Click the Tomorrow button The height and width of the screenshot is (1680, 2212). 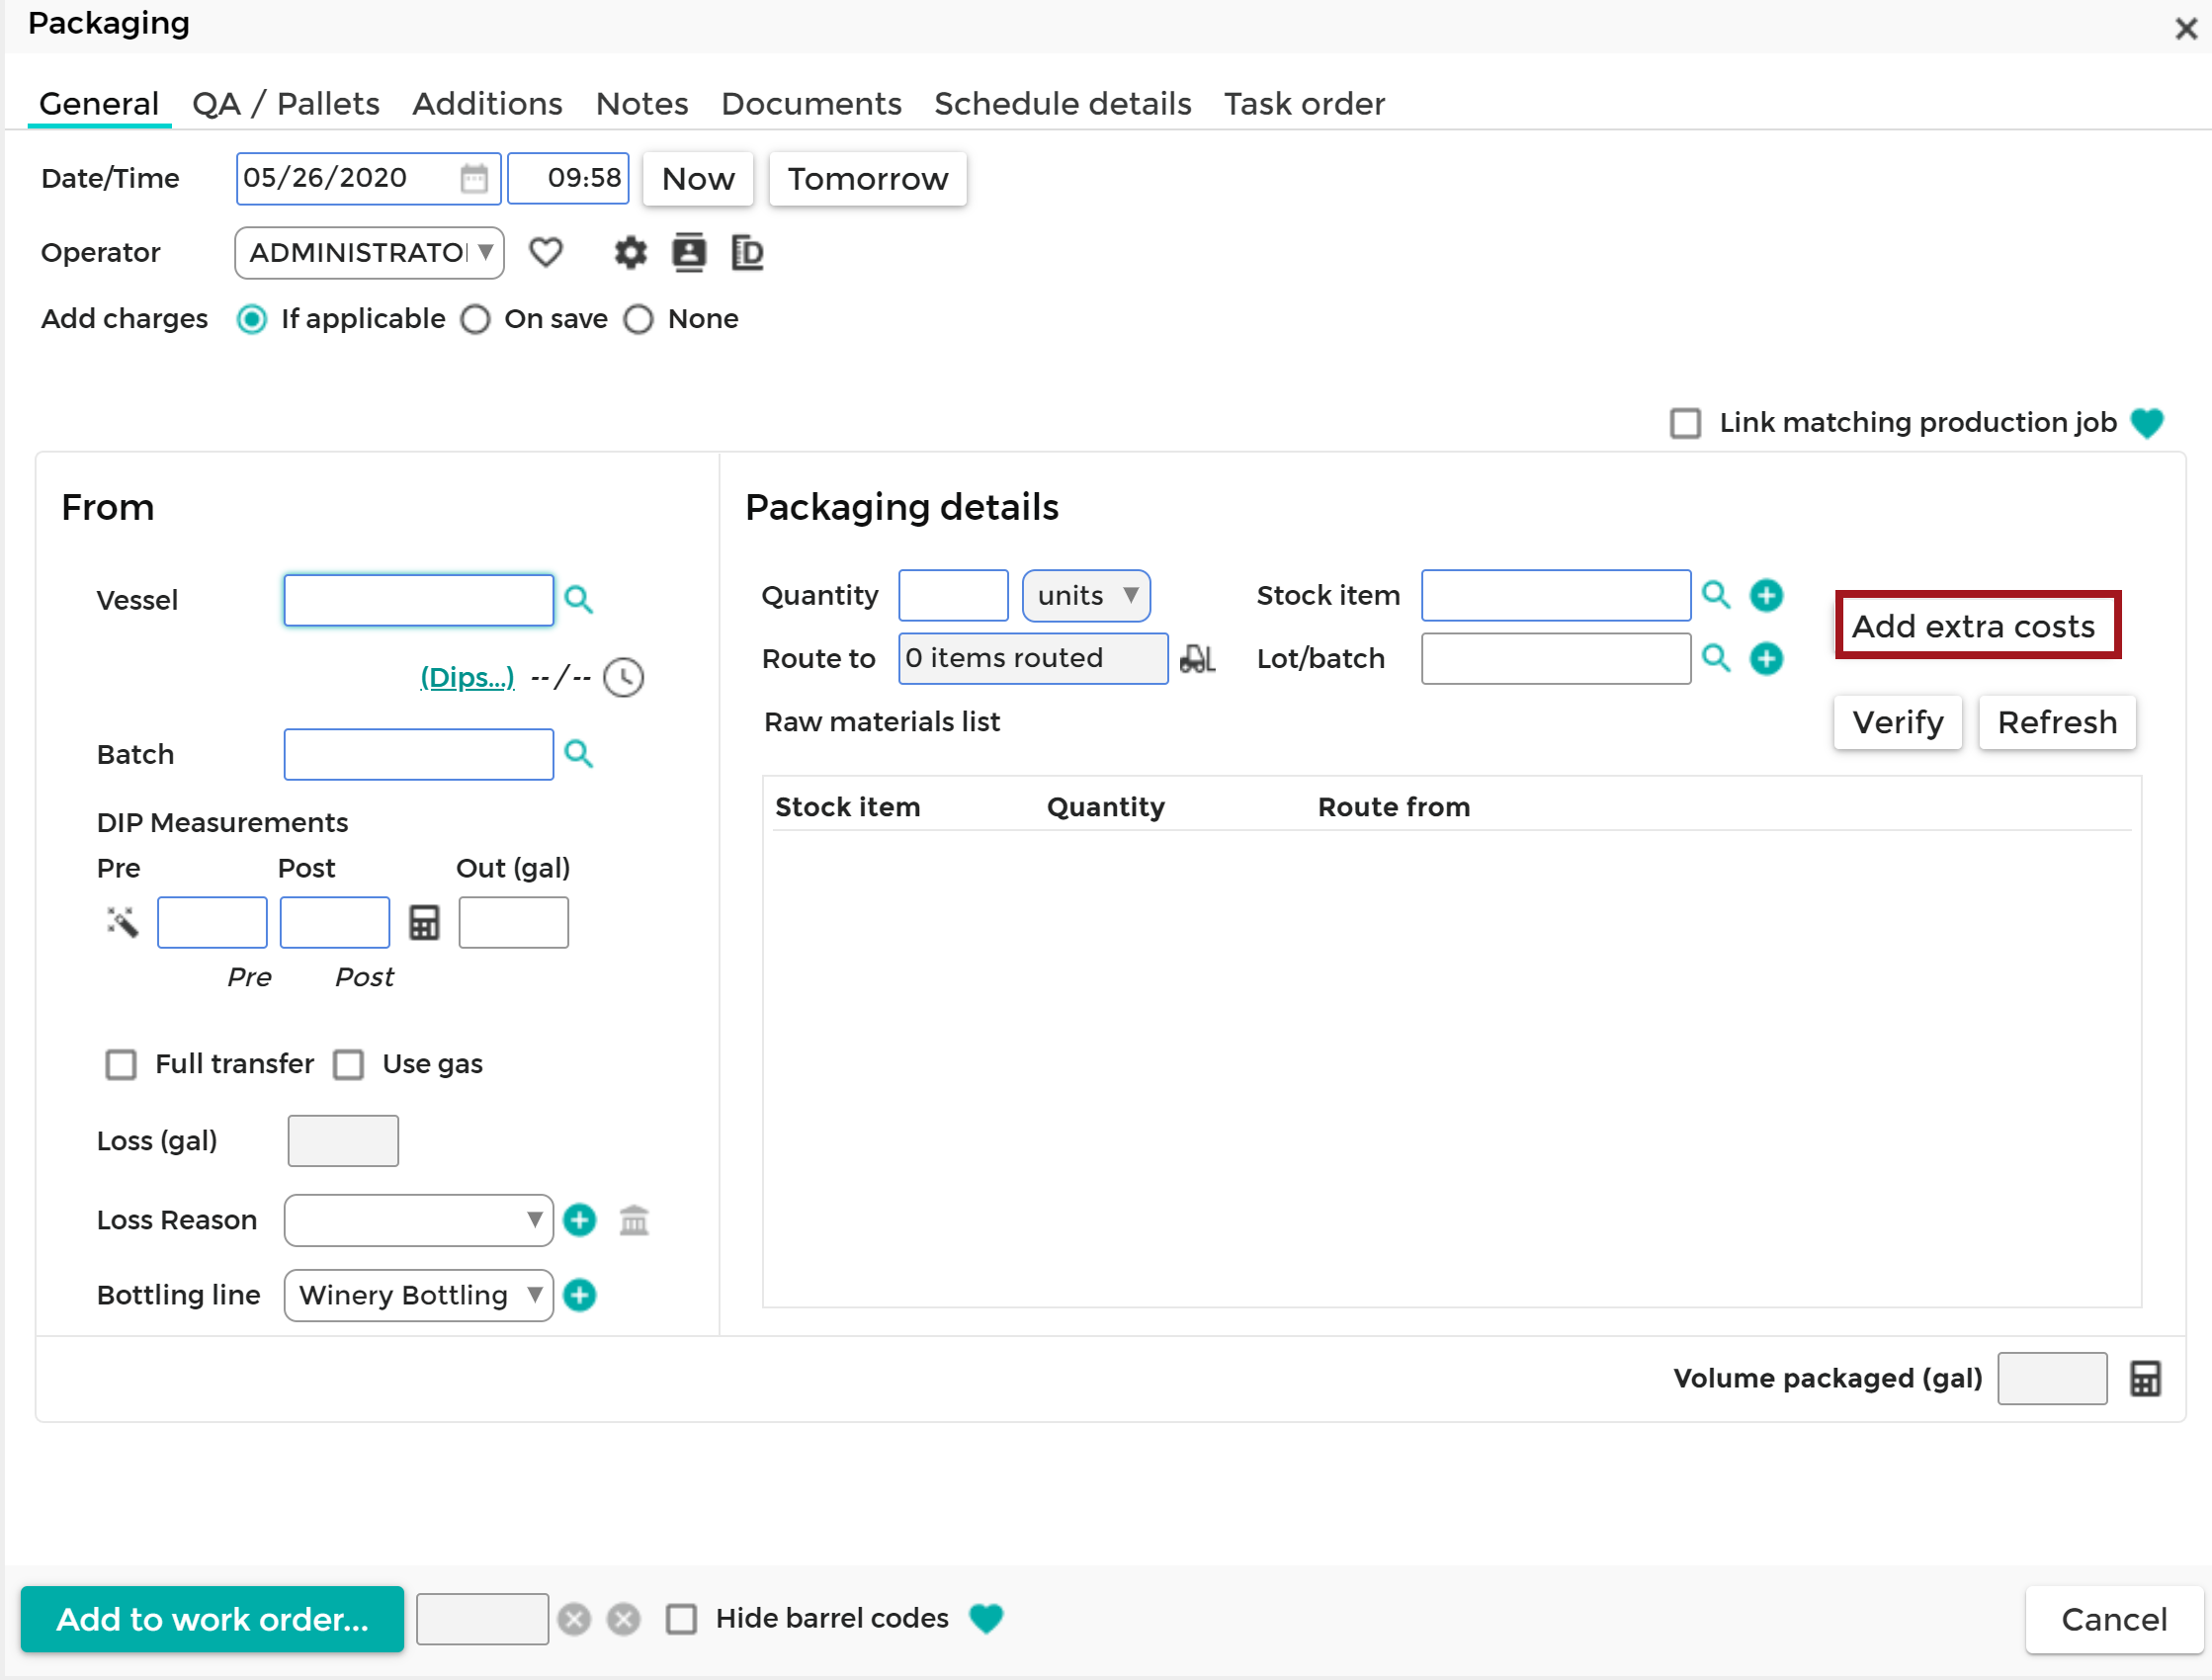(x=868, y=179)
